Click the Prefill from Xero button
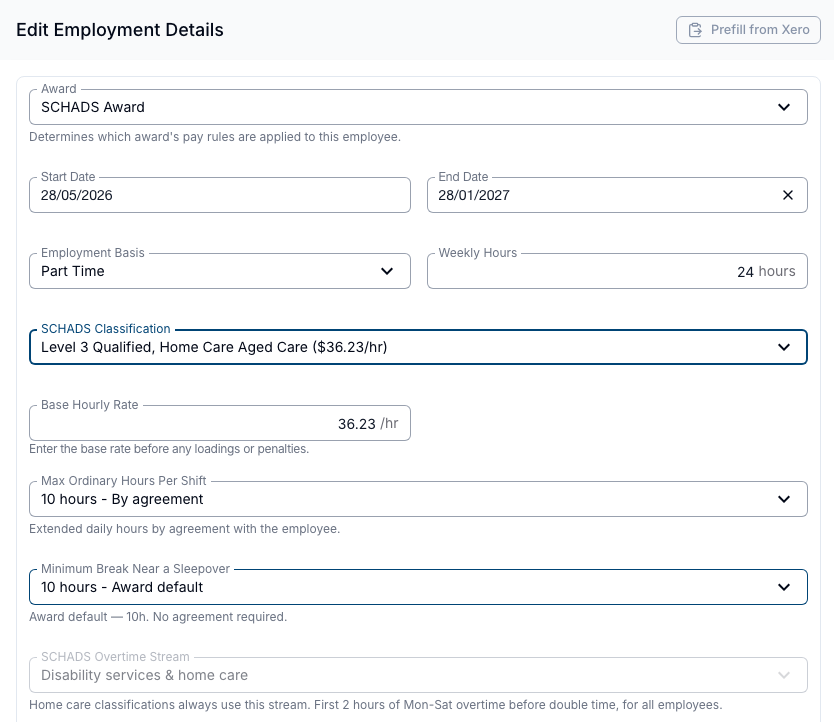 [748, 30]
